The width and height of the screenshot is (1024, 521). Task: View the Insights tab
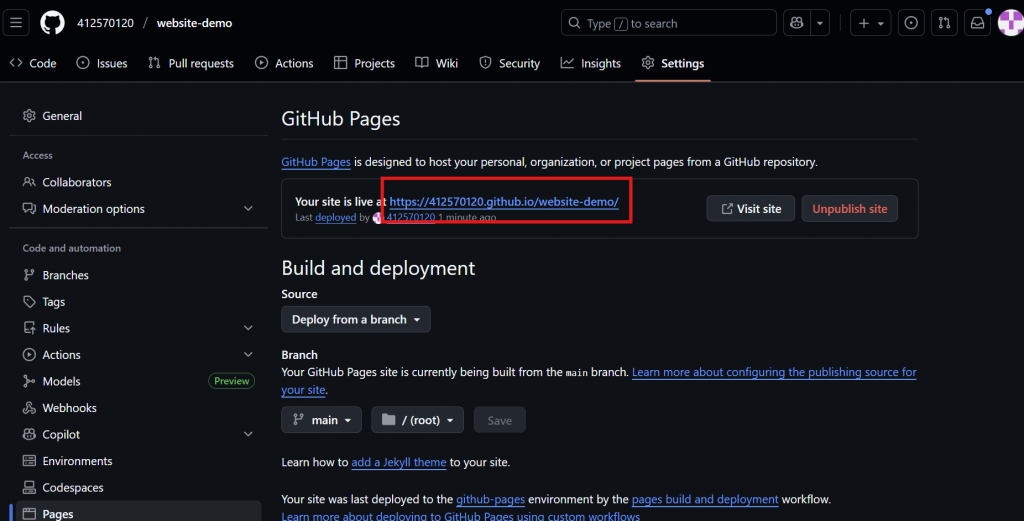click(x=591, y=63)
